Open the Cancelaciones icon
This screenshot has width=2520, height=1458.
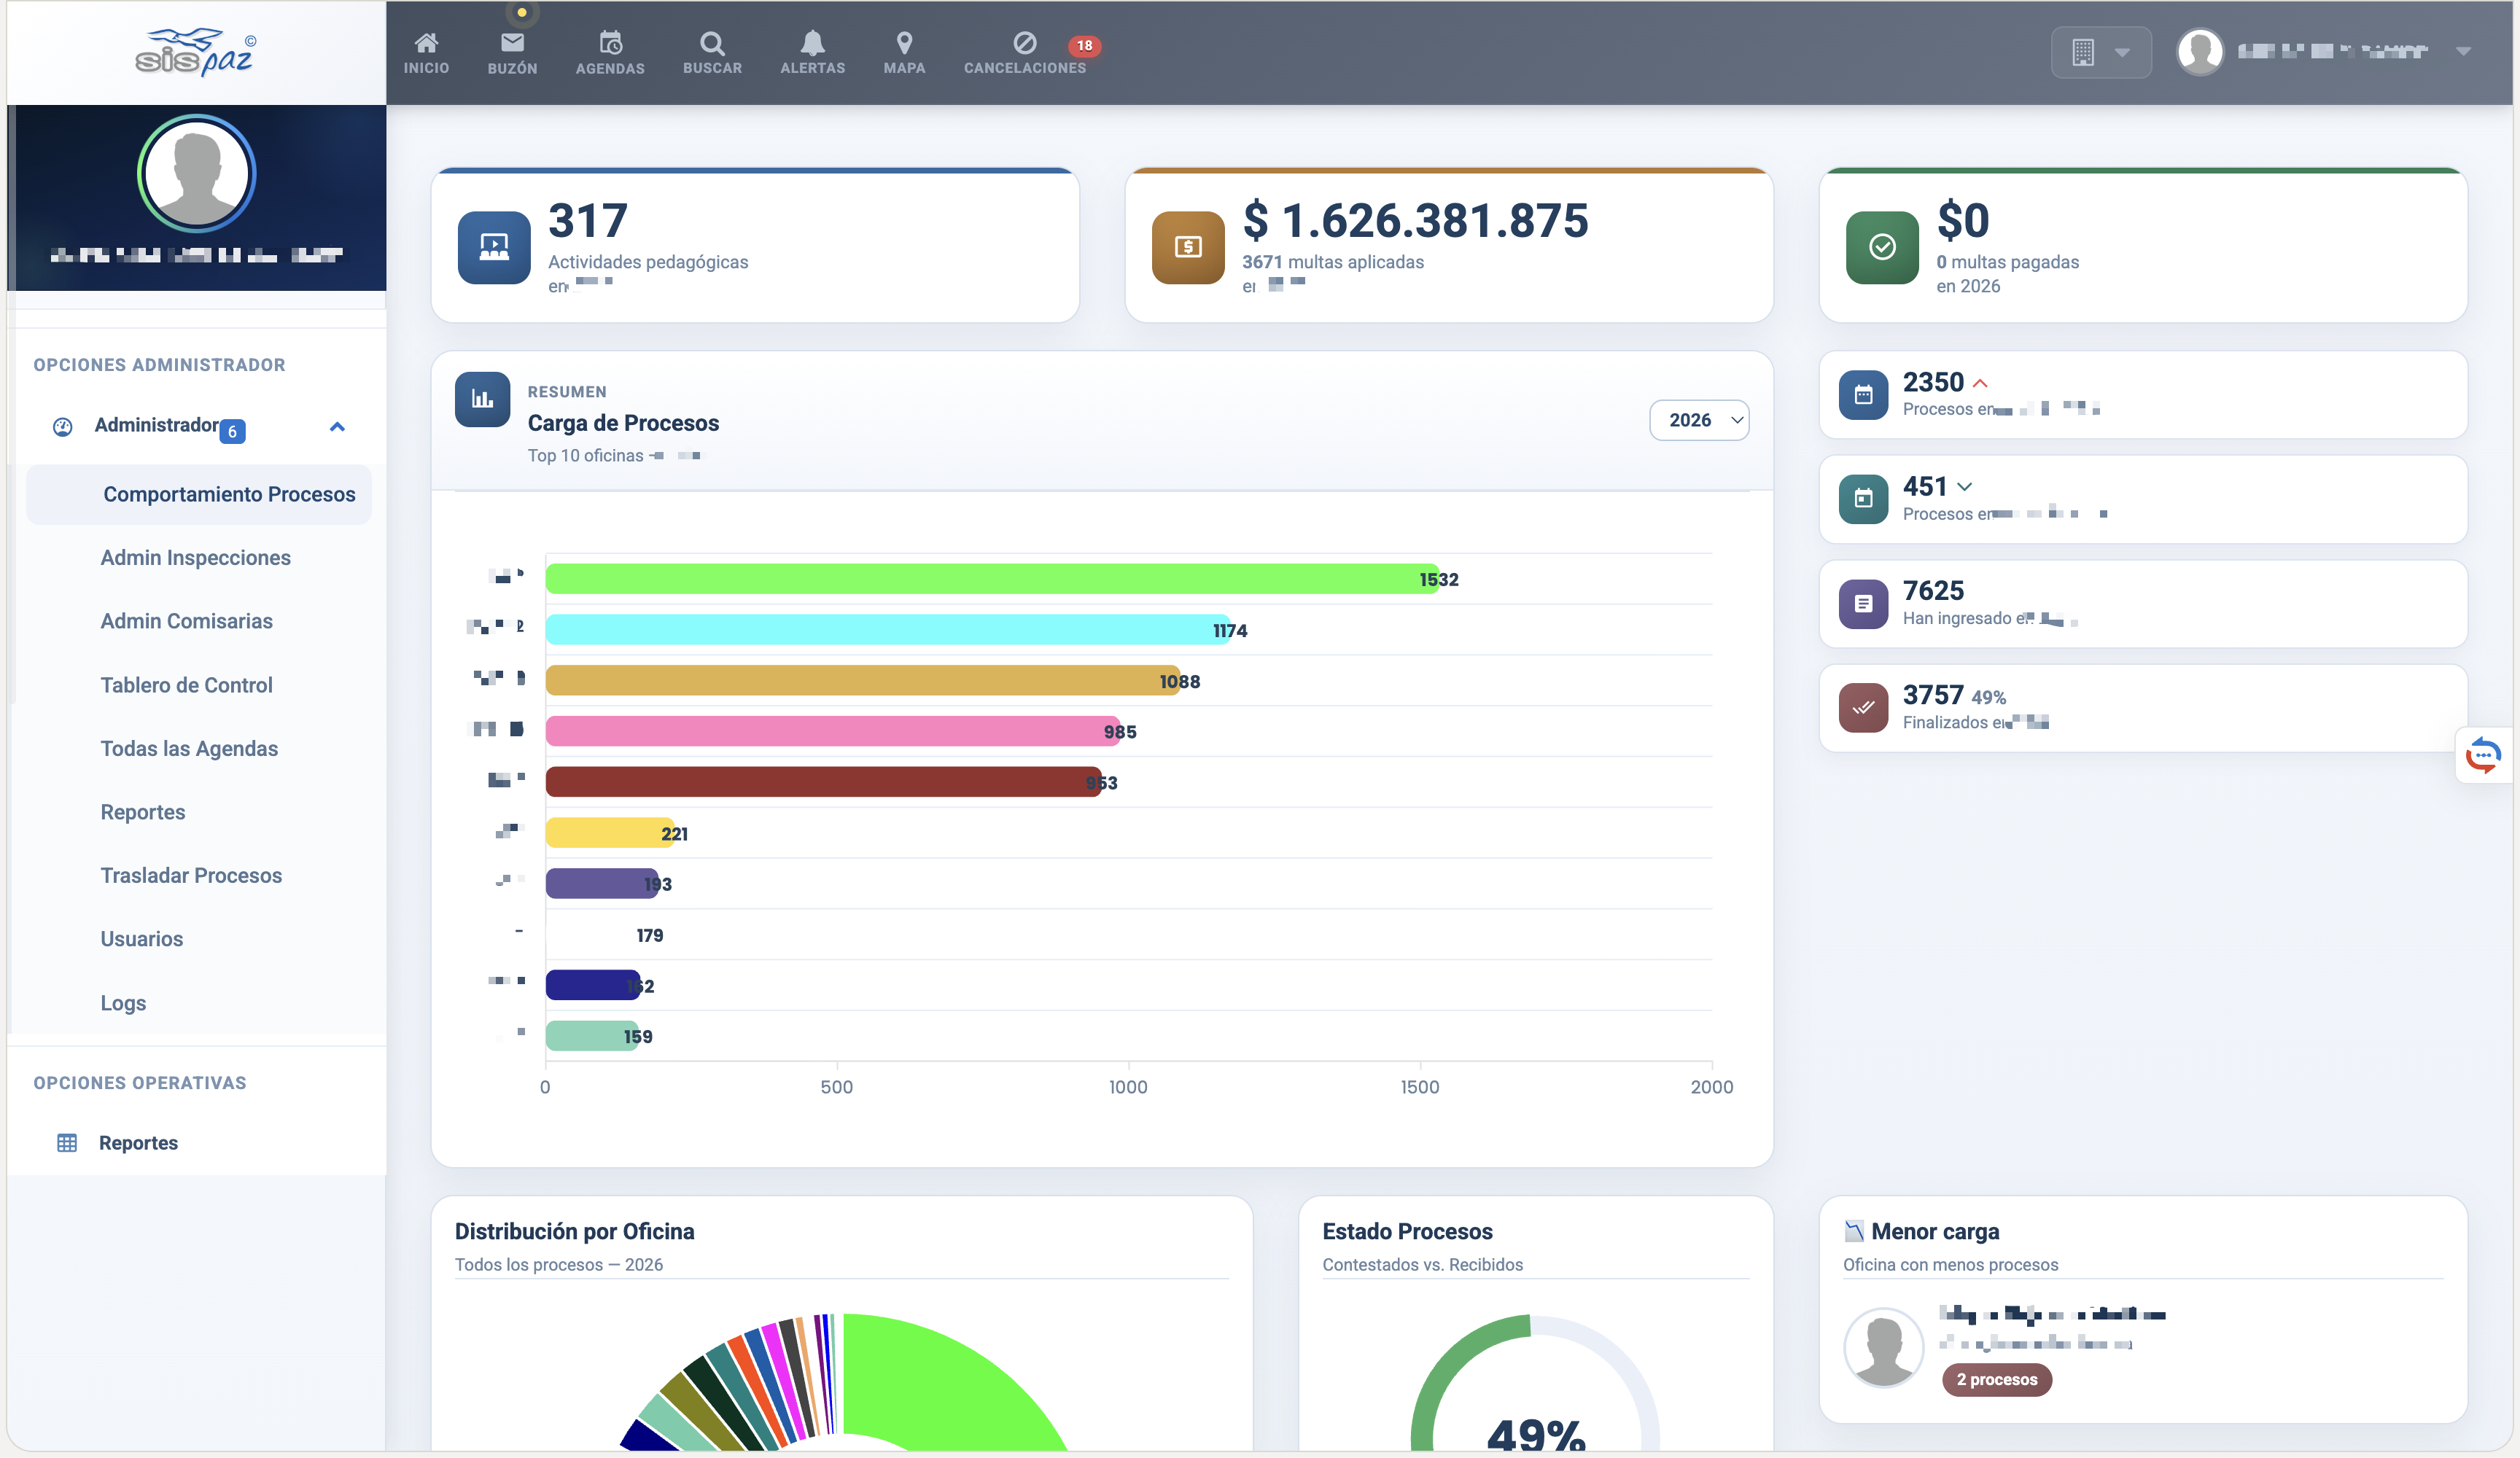click(x=1024, y=43)
